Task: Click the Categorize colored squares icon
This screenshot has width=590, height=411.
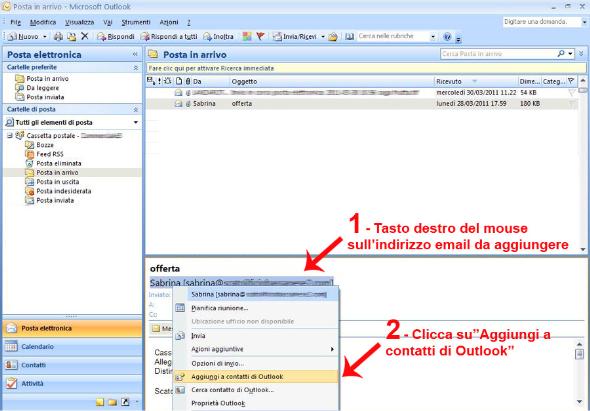Action: click(247, 37)
